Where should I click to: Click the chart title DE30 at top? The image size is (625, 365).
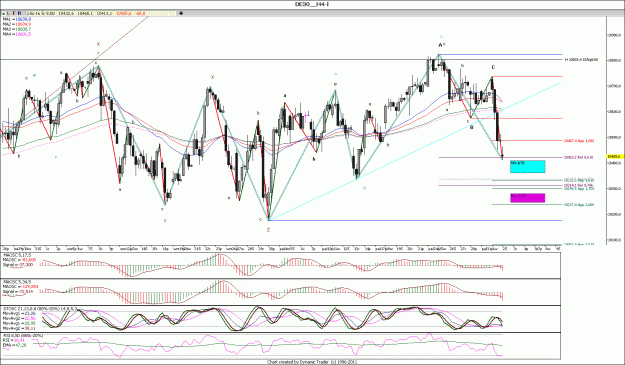[x=312, y=4]
